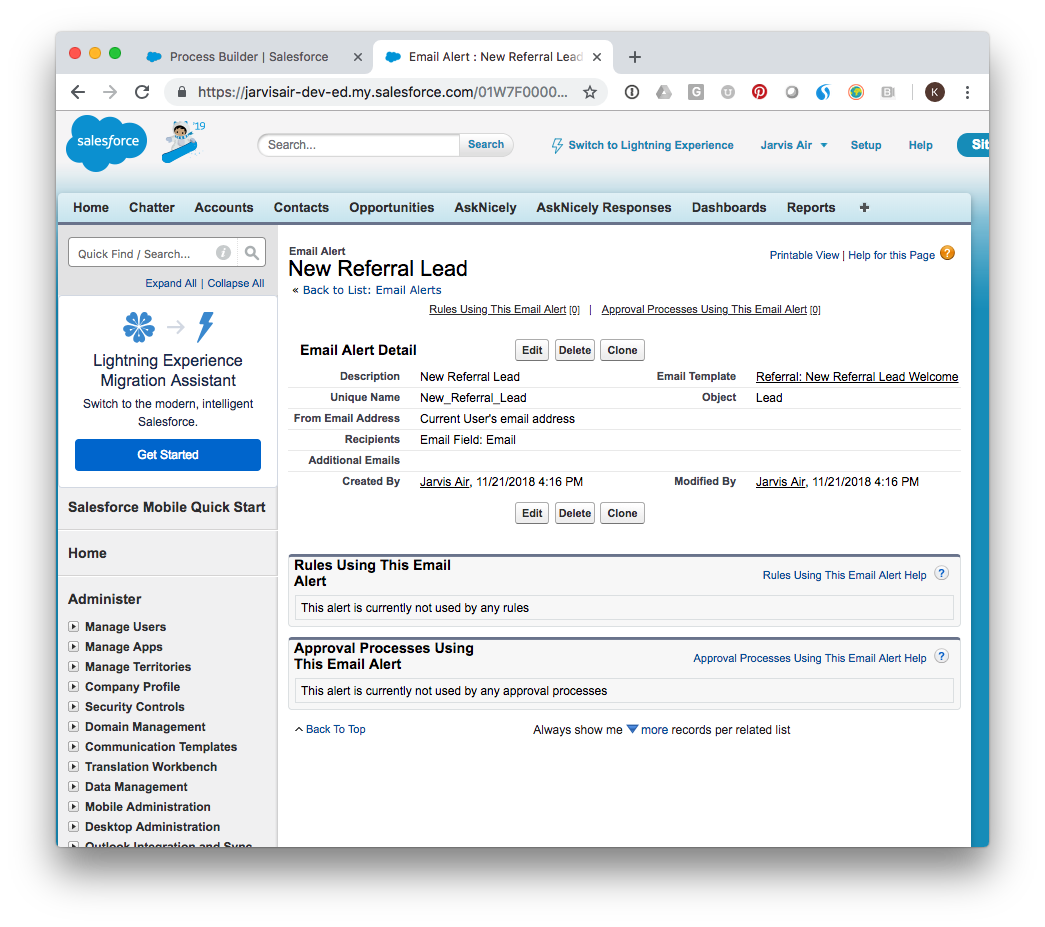Screen dimensions: 1045x927
Task: Expand Data Management section
Action: click(x=73, y=786)
